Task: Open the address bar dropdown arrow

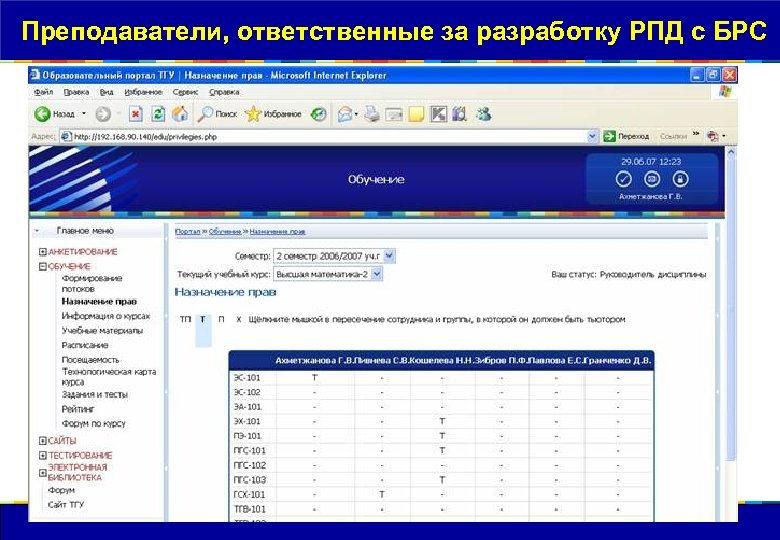Action: tap(592, 136)
